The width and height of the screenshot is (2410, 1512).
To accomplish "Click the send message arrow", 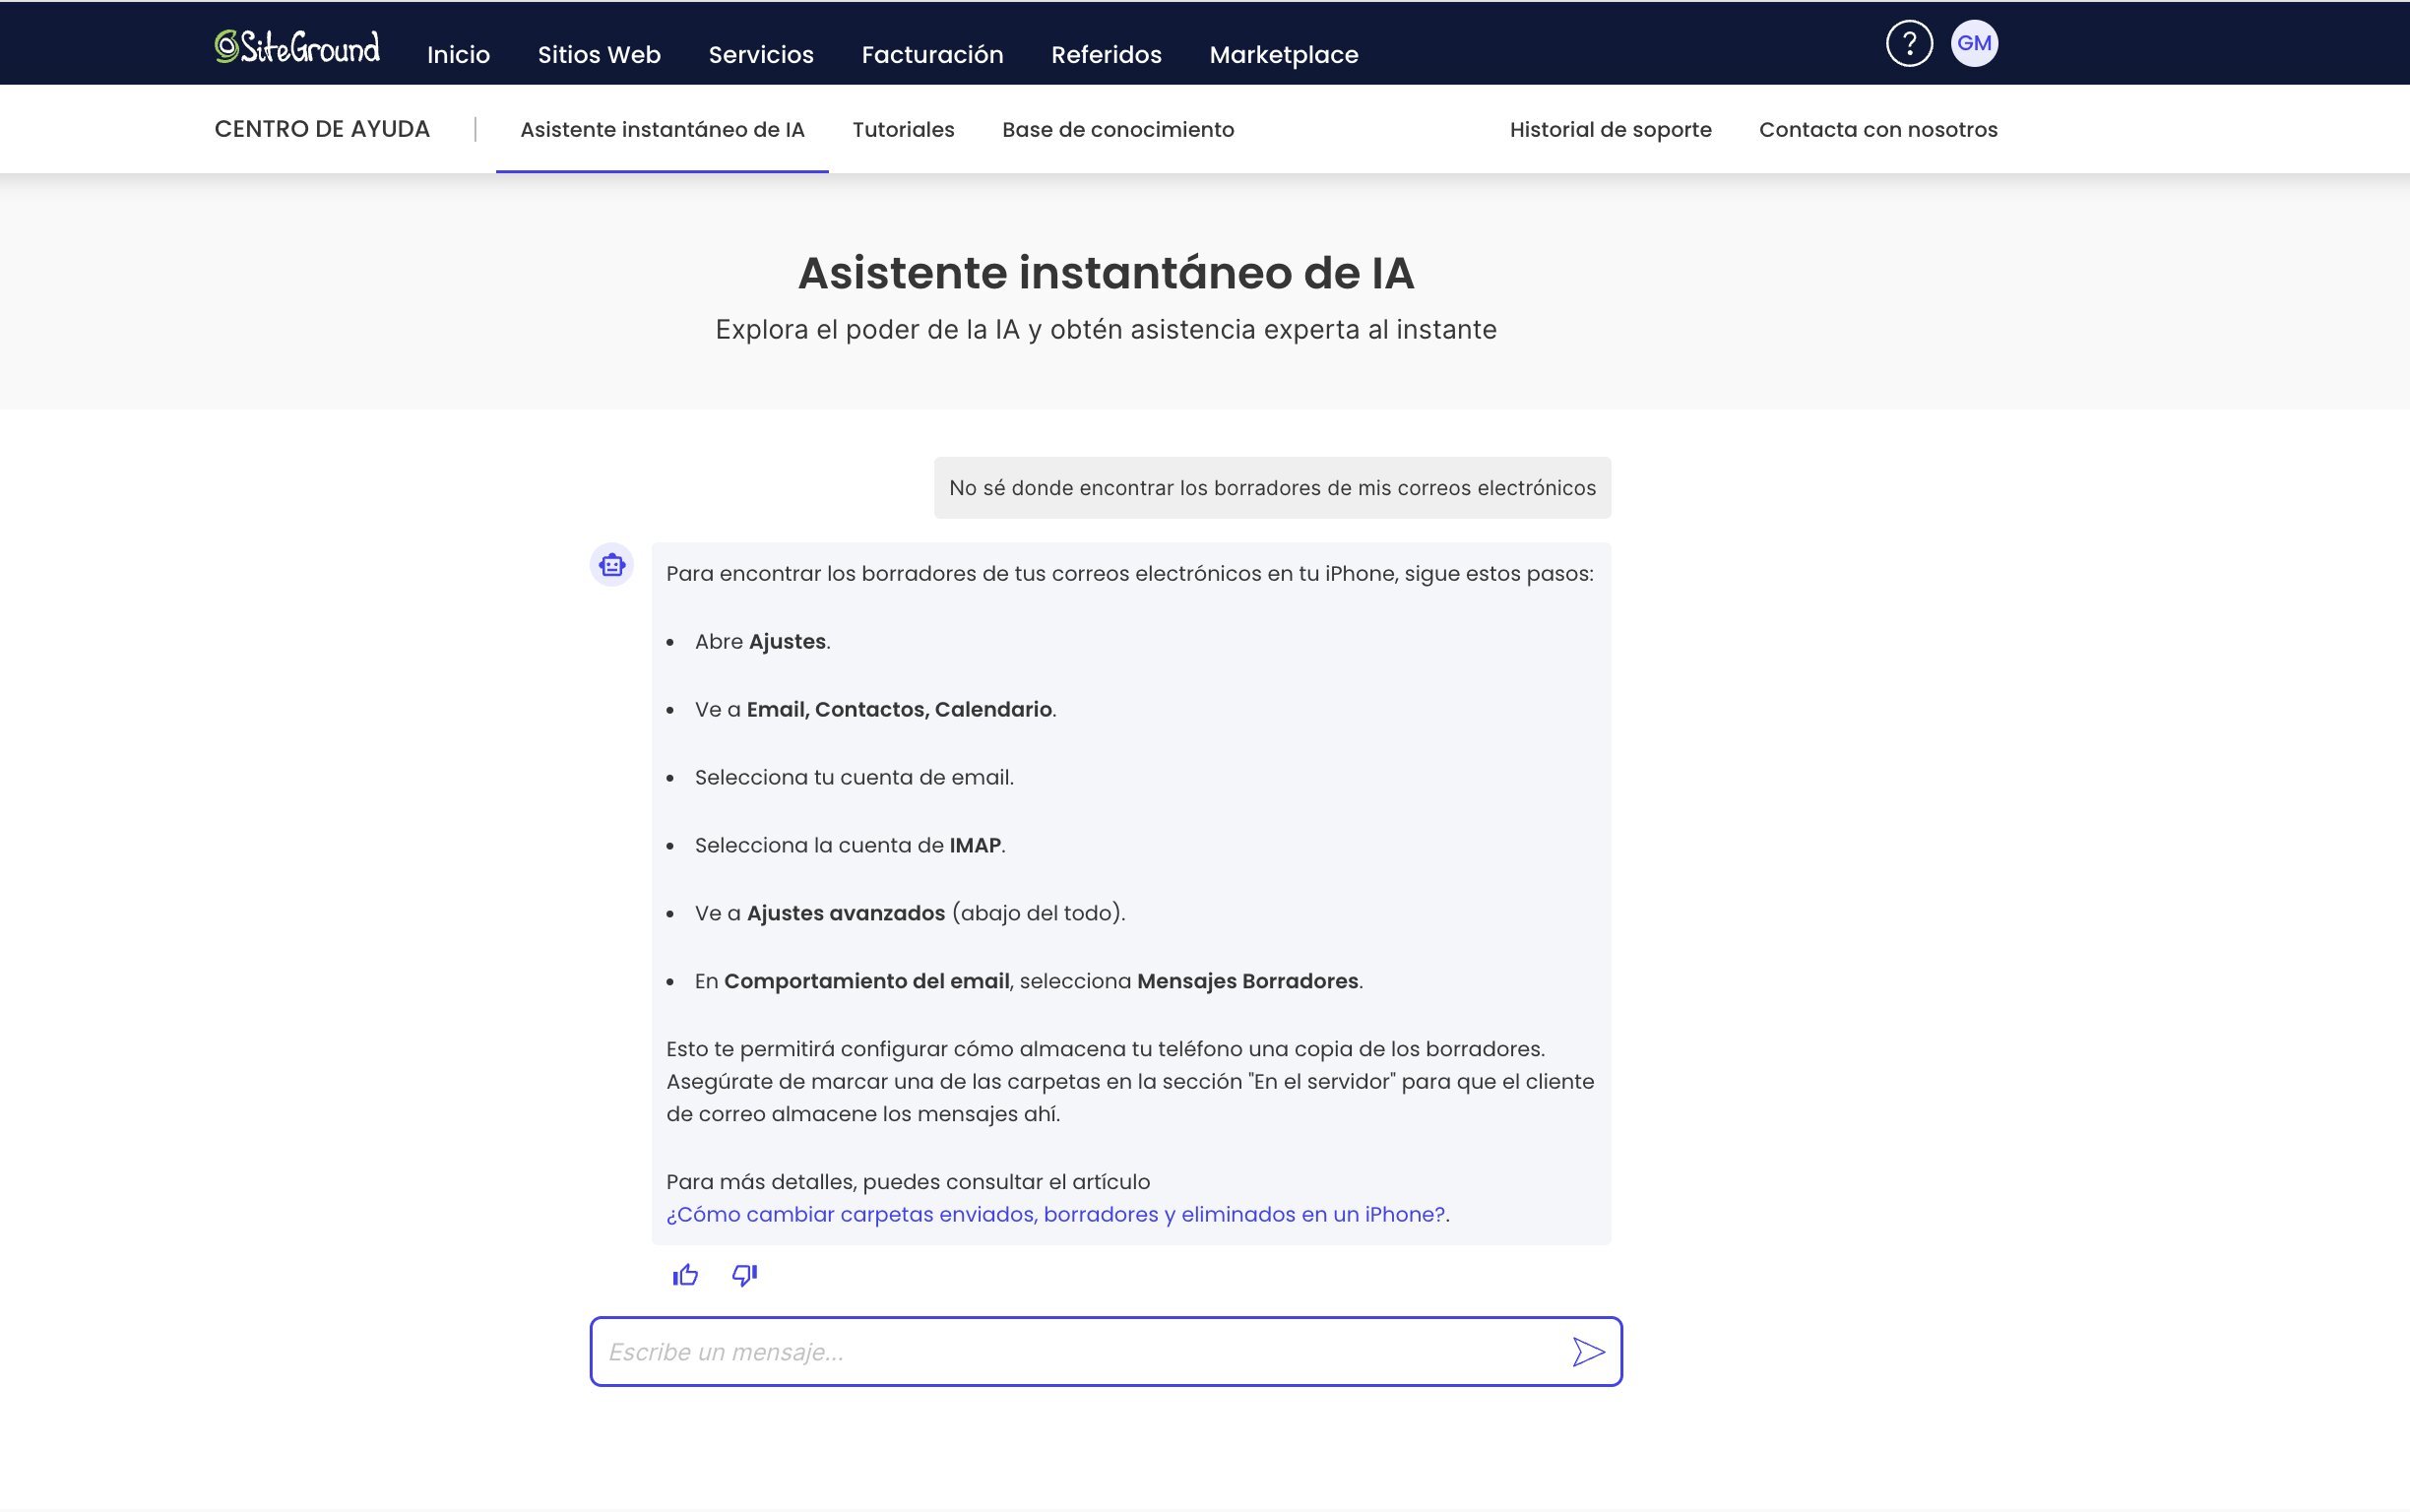I will [x=1588, y=1351].
